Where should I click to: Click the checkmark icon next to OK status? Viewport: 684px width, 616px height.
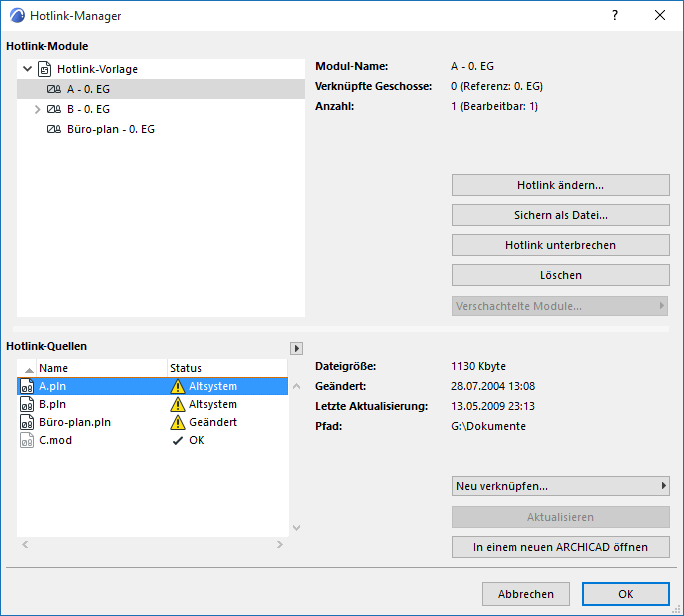pyautogui.click(x=178, y=441)
